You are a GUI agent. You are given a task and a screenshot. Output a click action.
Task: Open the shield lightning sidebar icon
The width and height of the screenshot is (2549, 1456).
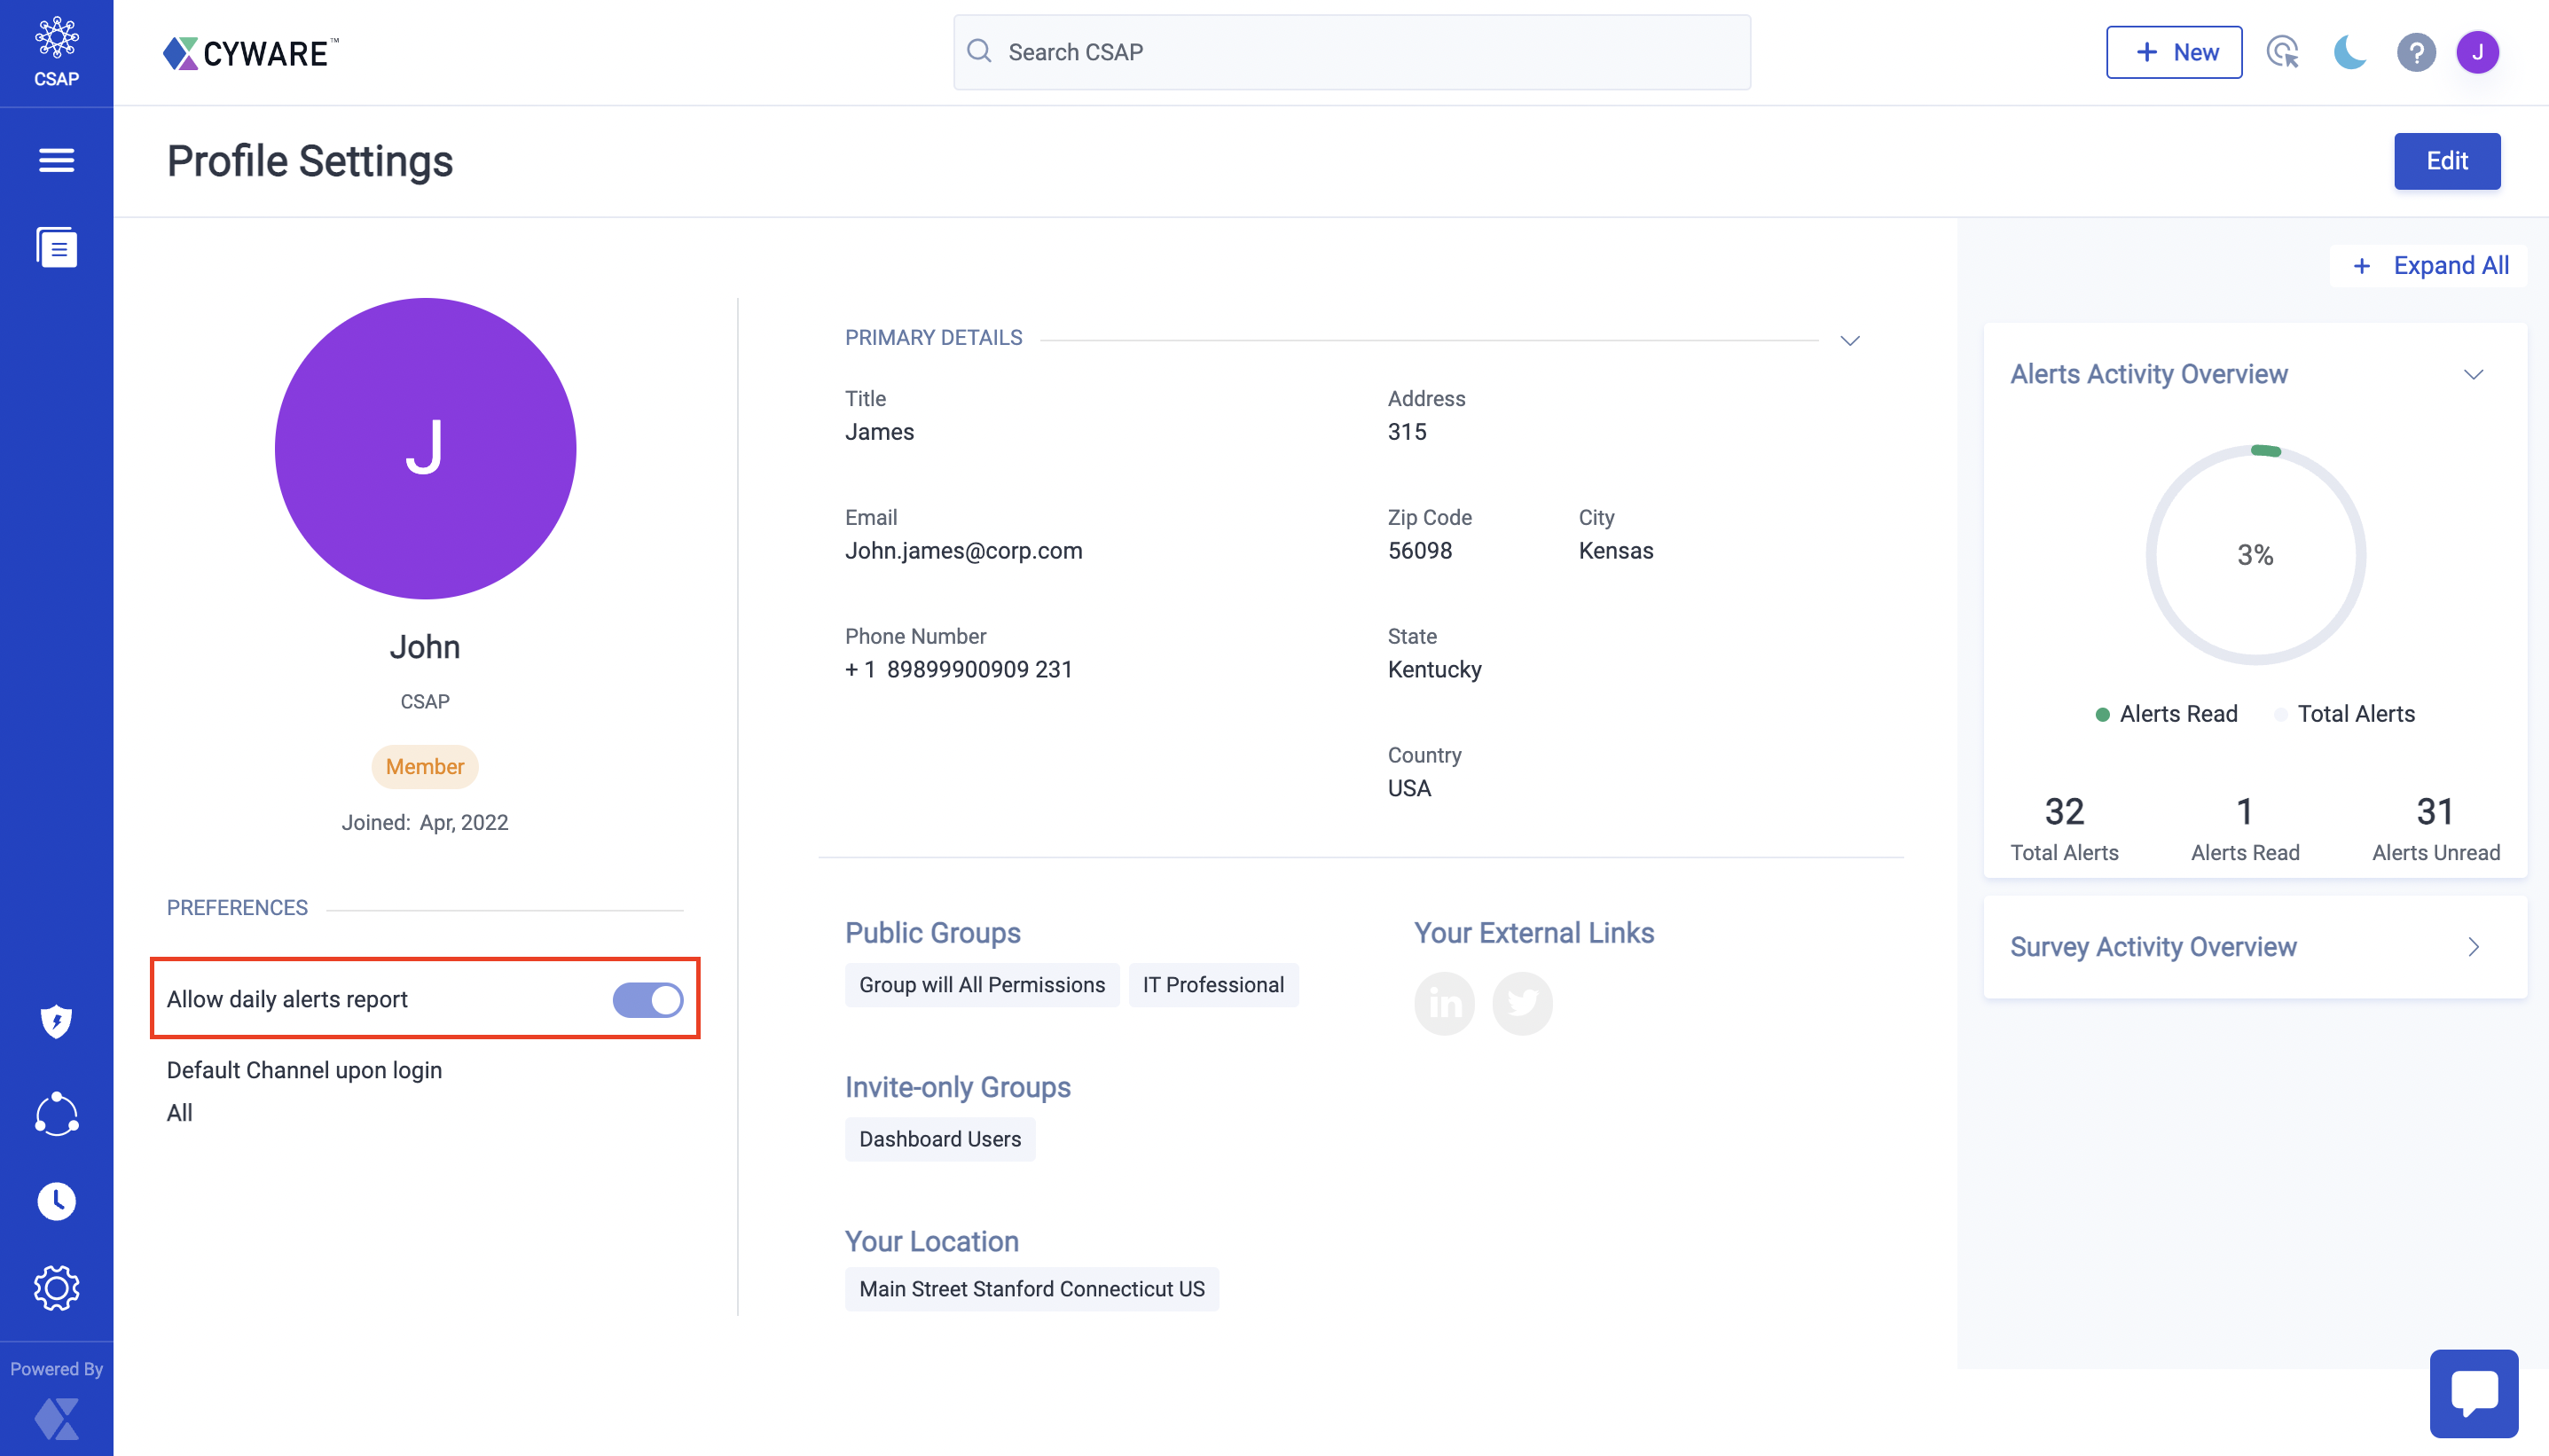coord(56,1021)
